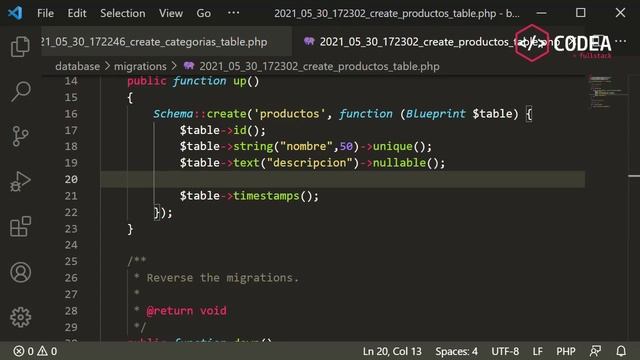Open the Accounts menu

coord(20,272)
